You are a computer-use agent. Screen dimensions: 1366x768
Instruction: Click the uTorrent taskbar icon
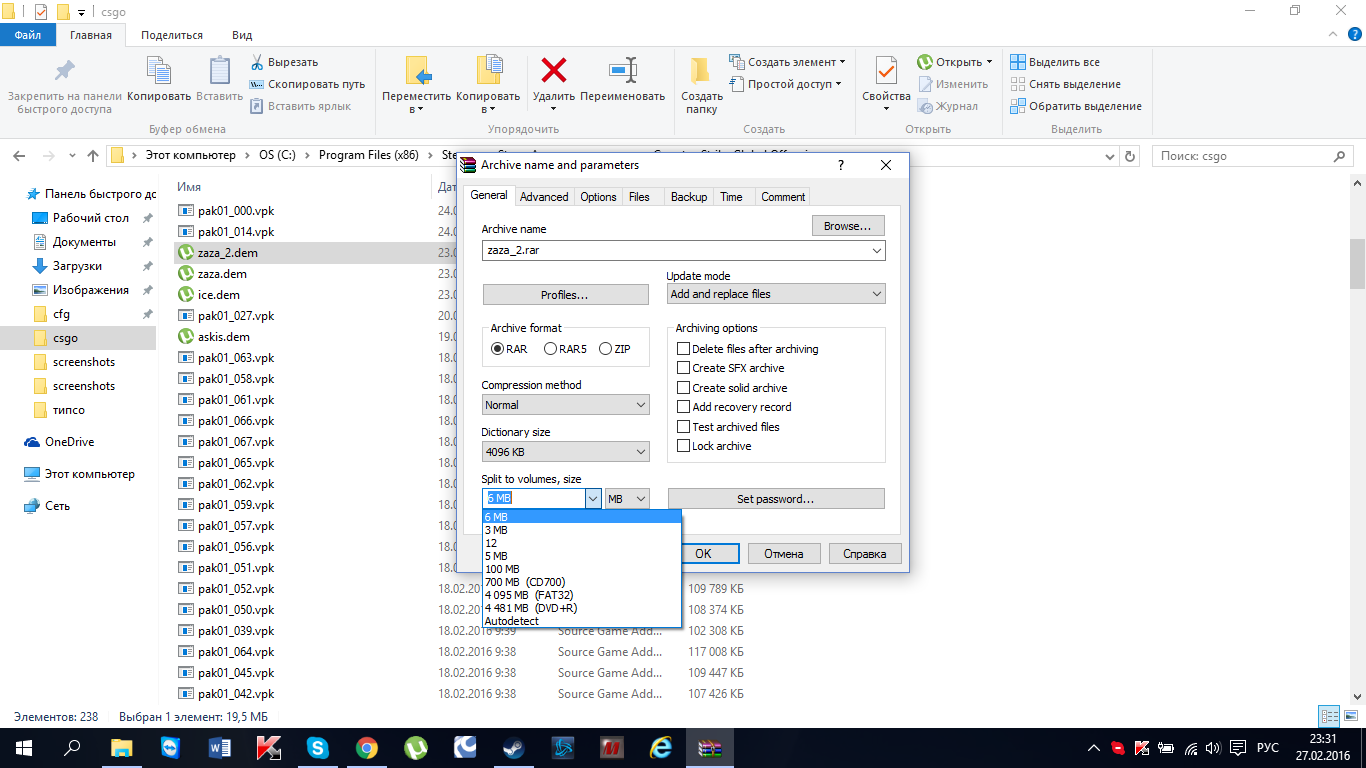tap(416, 747)
